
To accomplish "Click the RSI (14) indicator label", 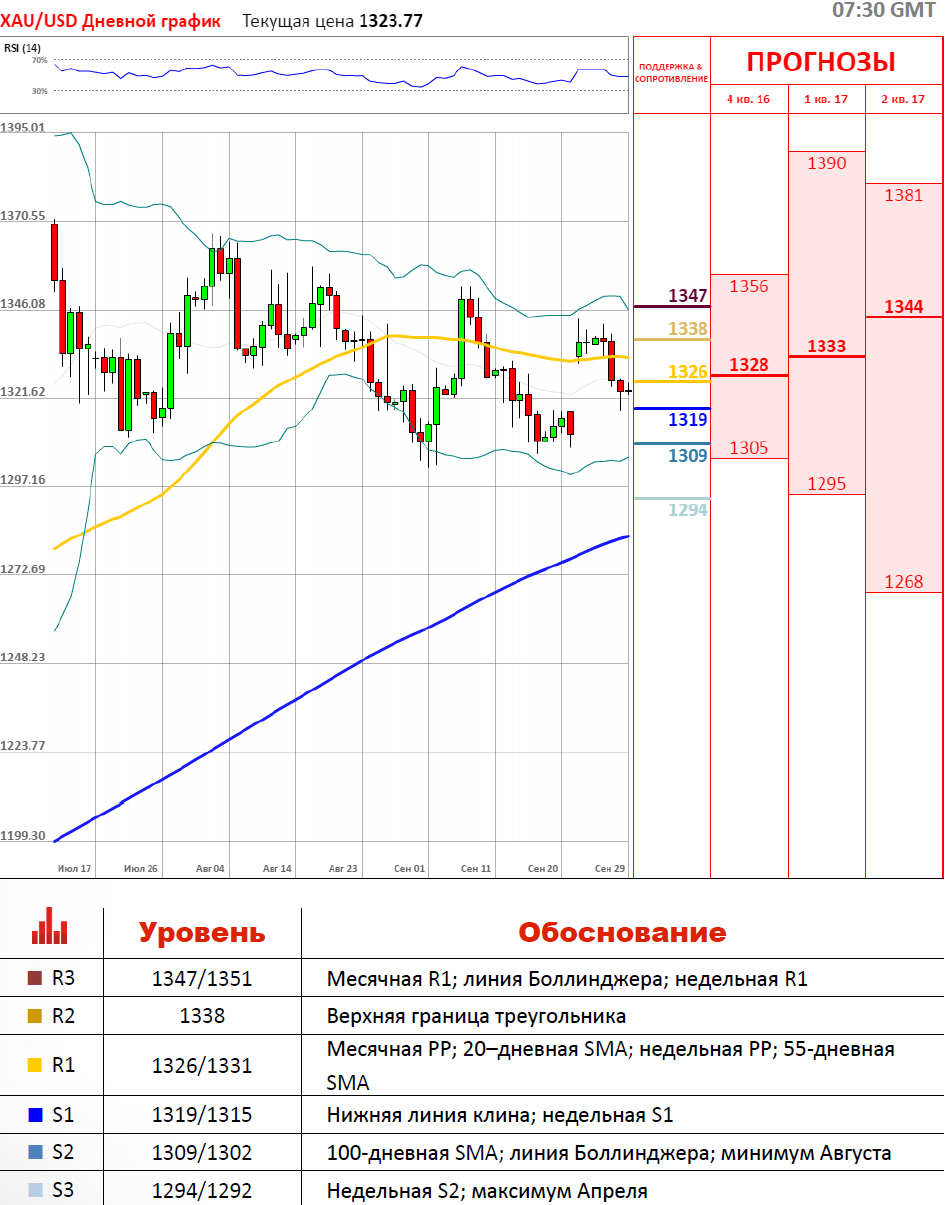I will pyautogui.click(x=22, y=48).
